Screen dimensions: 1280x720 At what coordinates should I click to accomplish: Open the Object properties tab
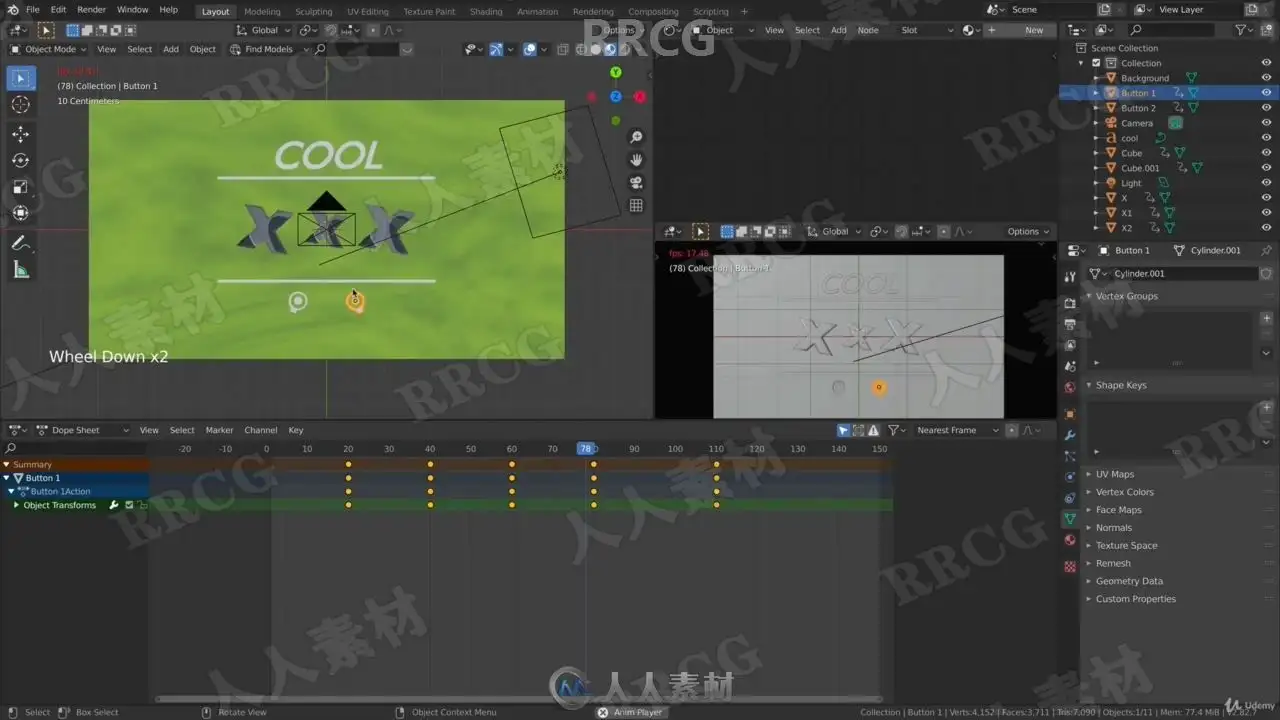tap(1070, 413)
